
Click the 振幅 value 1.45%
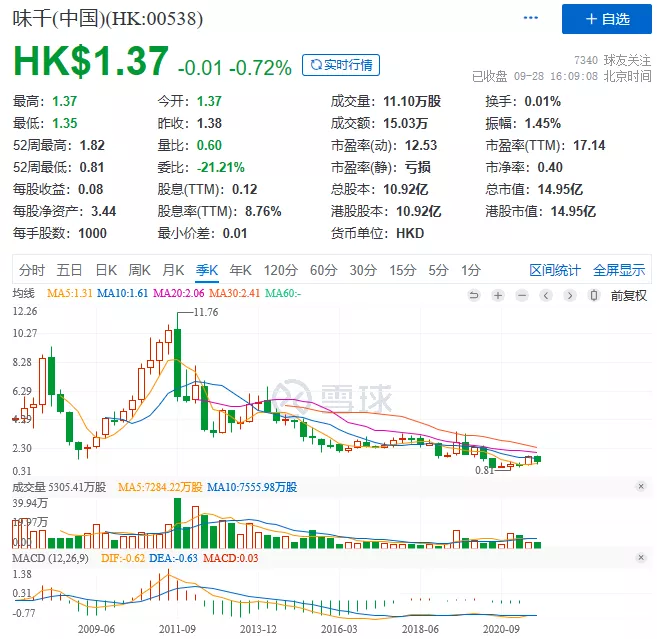543,123
